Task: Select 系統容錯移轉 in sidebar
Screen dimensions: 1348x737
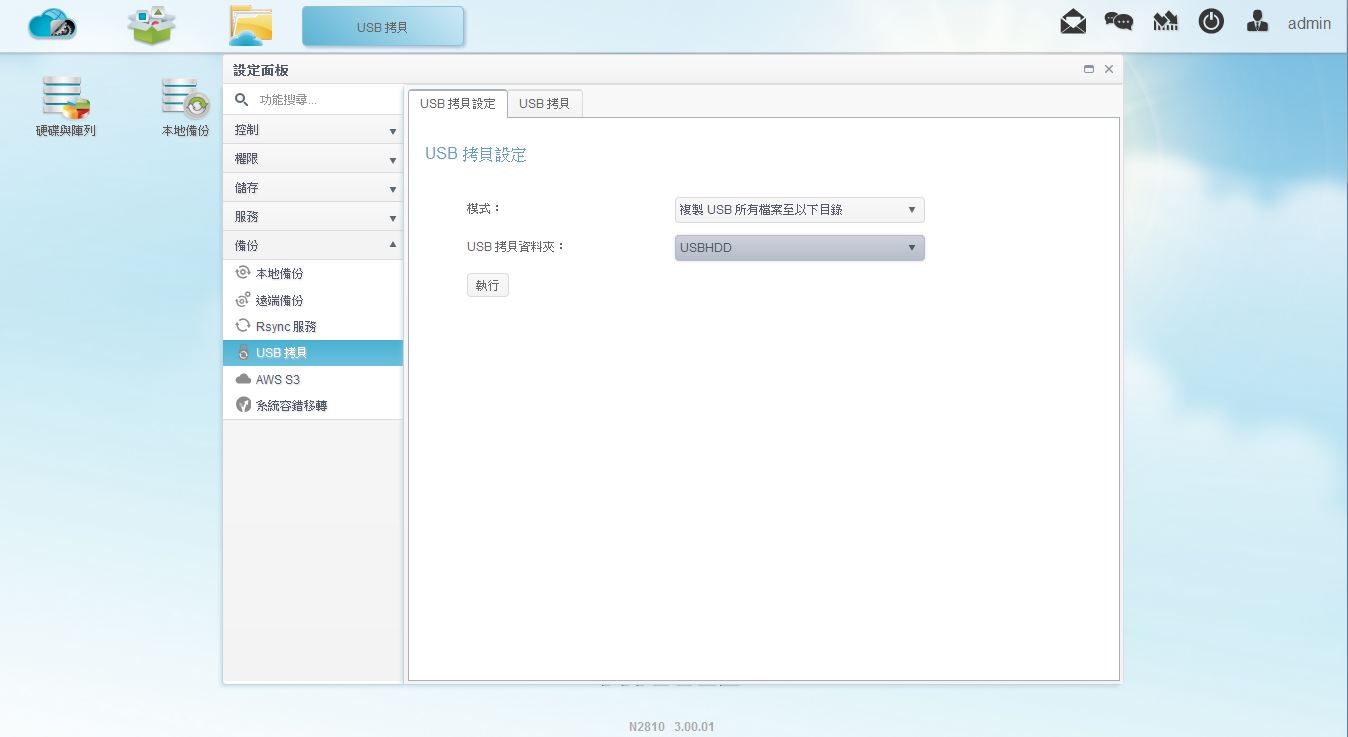Action: coord(313,406)
